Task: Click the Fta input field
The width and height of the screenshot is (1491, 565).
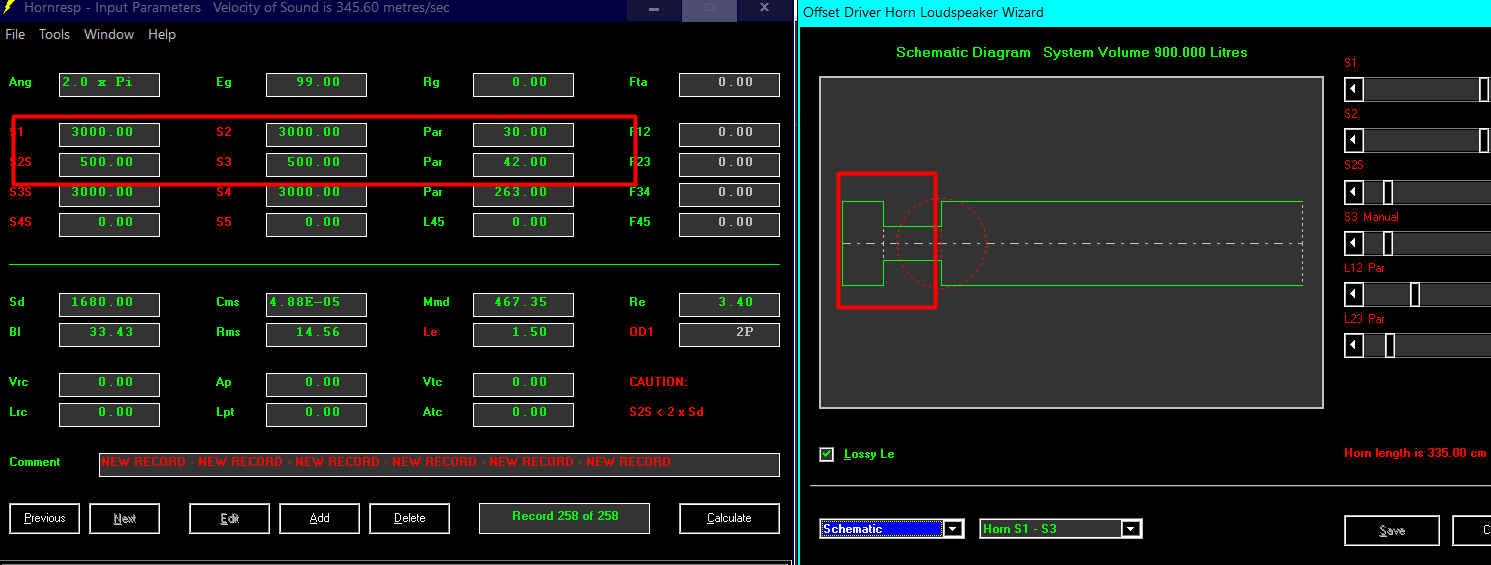Action: (729, 84)
